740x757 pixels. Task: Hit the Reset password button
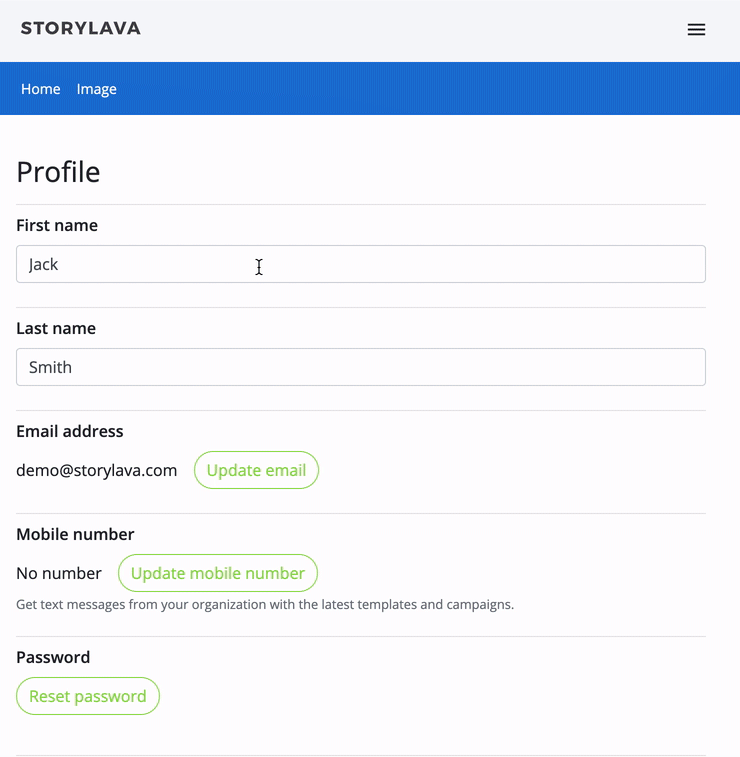tap(88, 696)
